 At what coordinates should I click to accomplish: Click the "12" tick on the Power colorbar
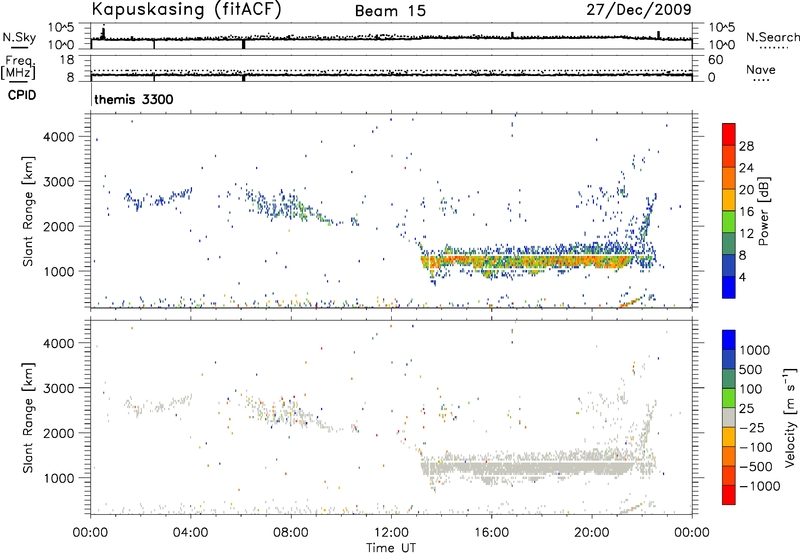(x=746, y=233)
